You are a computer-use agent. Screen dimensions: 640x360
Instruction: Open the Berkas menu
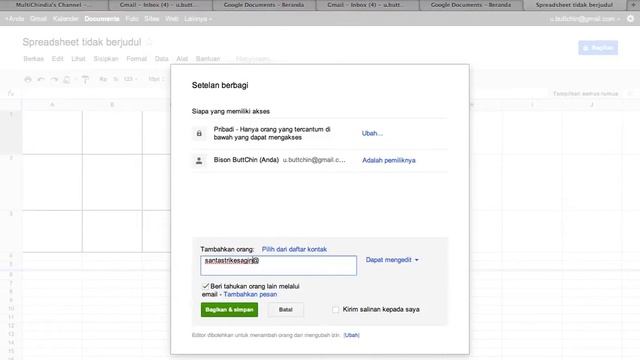[x=33, y=59]
